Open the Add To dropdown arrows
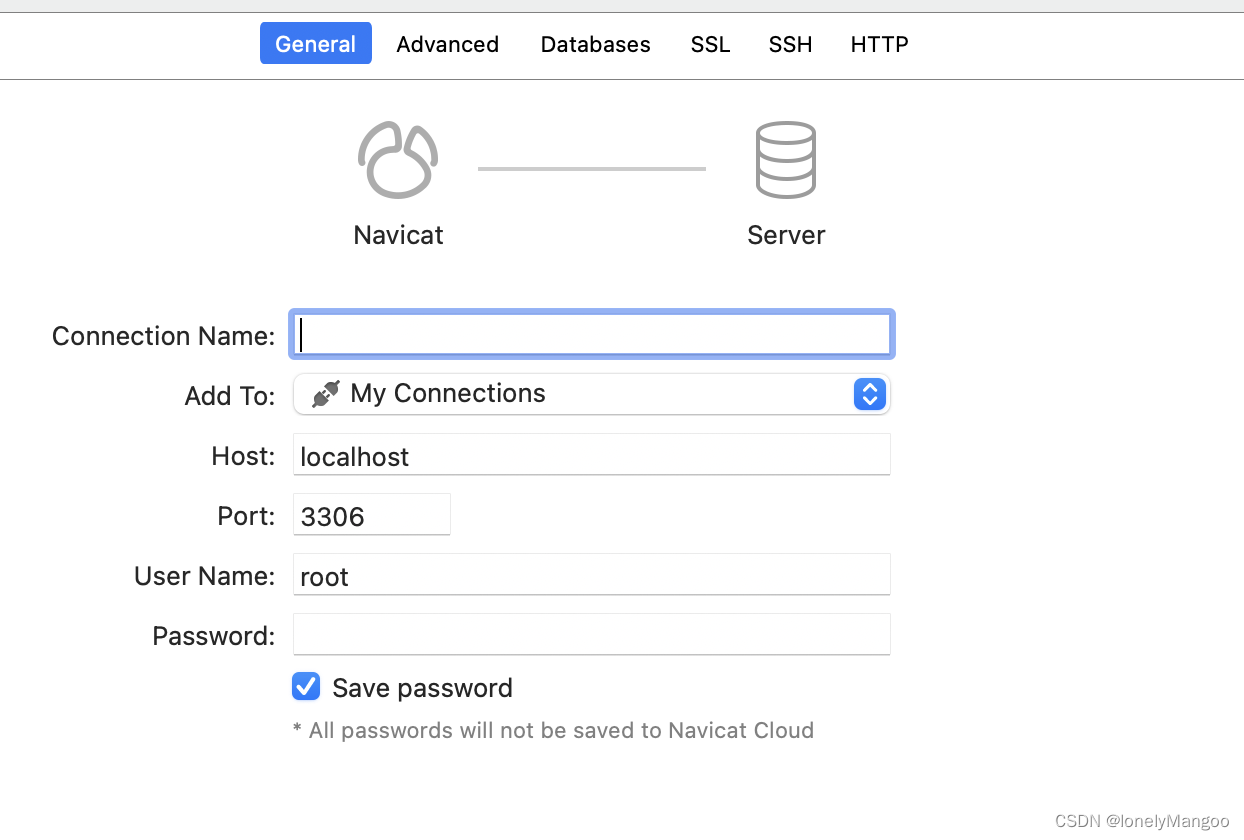This screenshot has width=1244, height=840. [869, 394]
